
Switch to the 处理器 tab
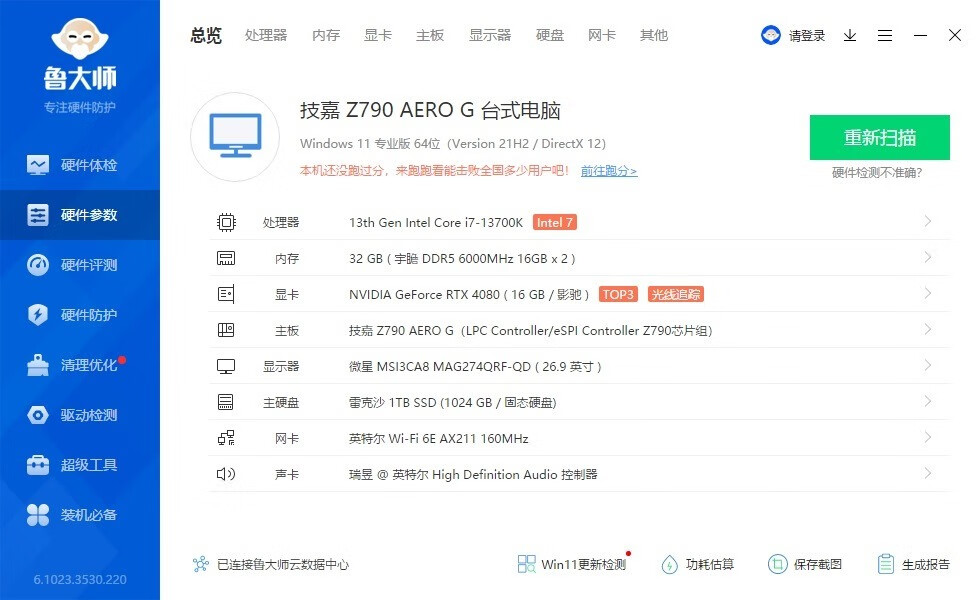pos(266,35)
